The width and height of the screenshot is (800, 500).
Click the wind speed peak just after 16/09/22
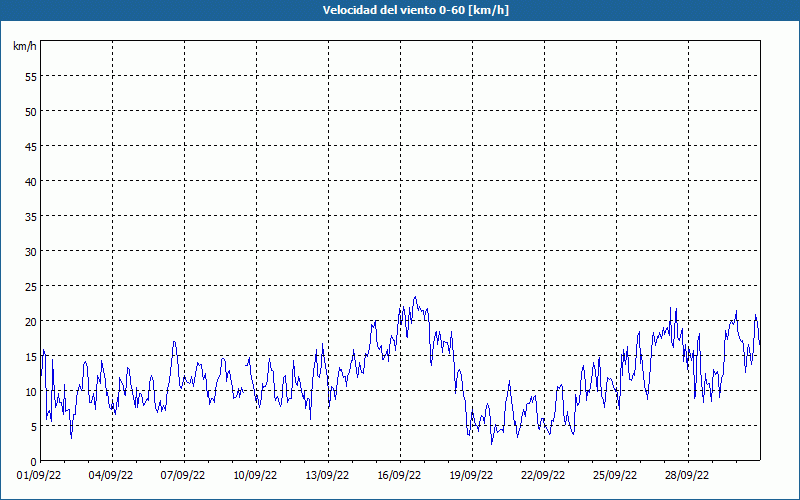415,297
